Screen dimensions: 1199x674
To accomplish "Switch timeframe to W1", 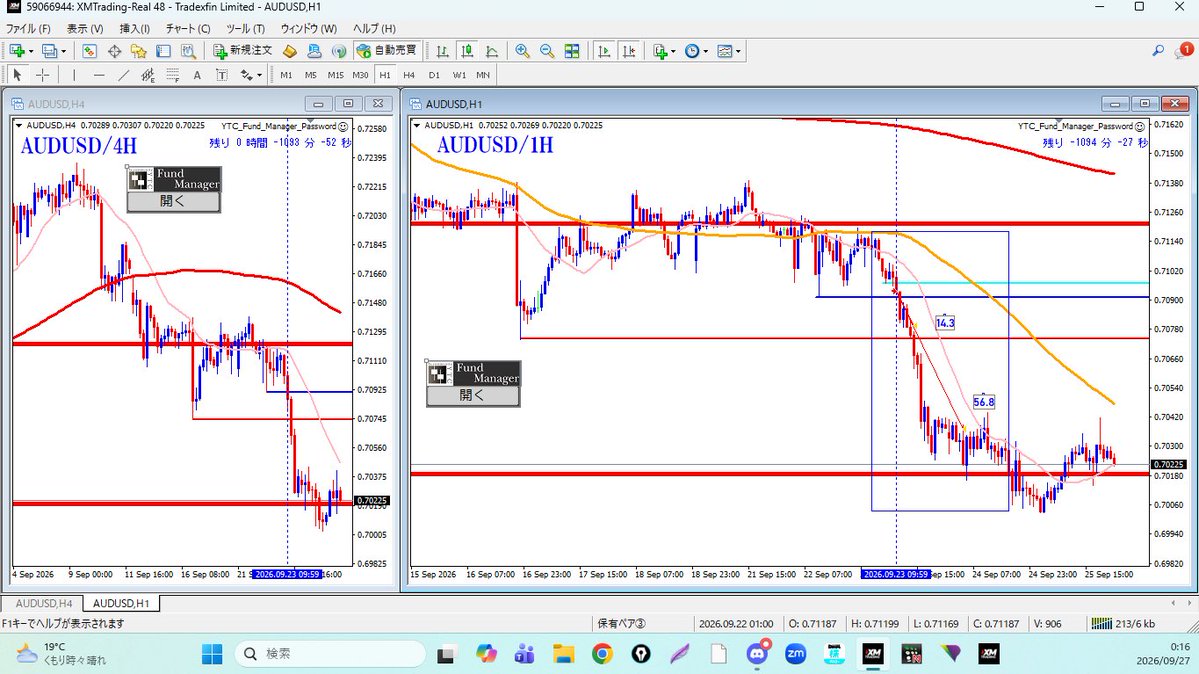I will coord(459,75).
